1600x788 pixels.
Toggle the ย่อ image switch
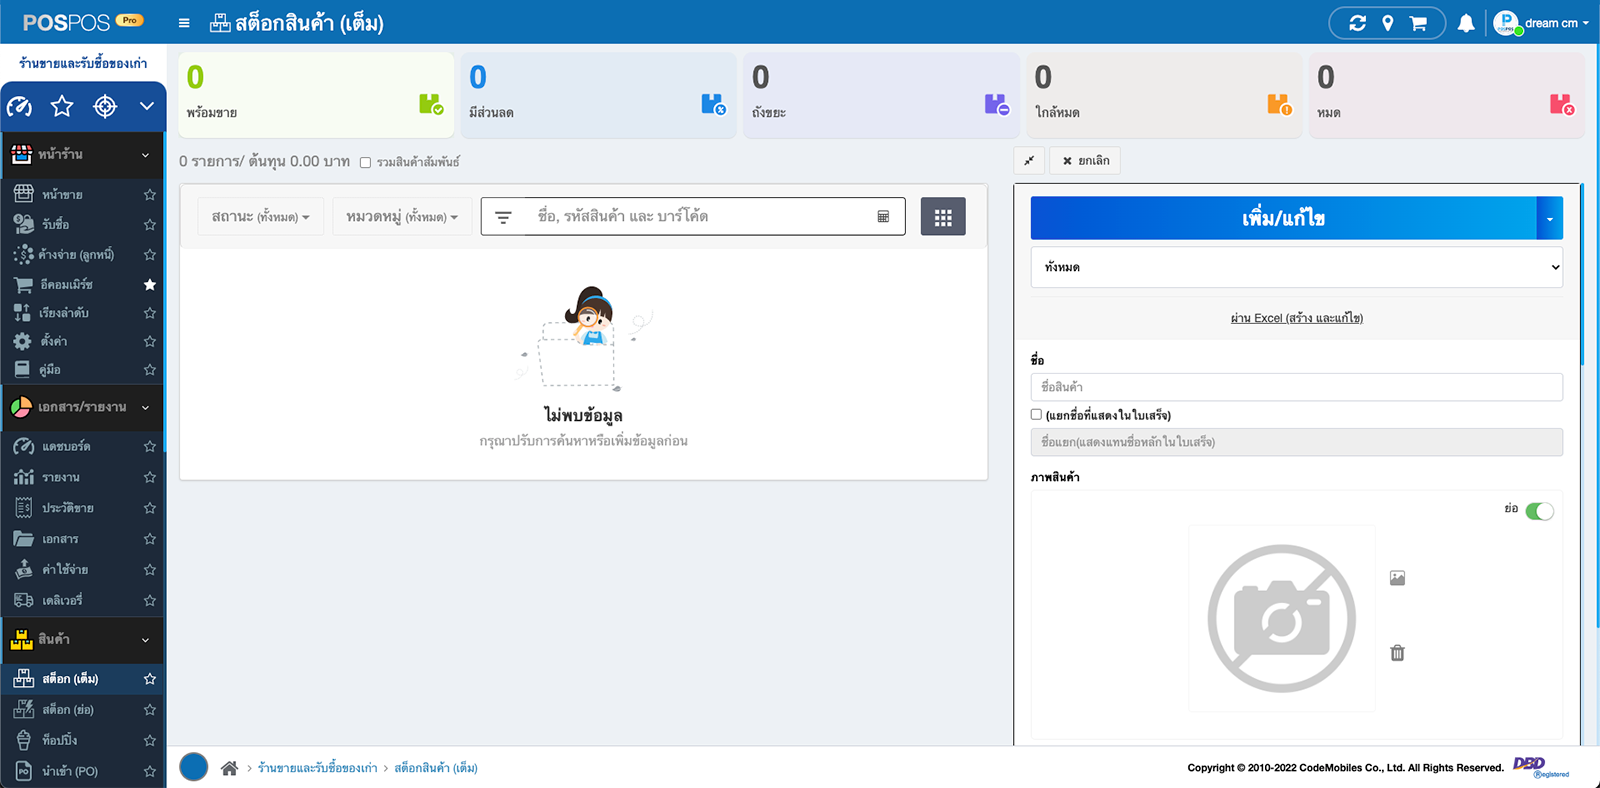click(1539, 511)
